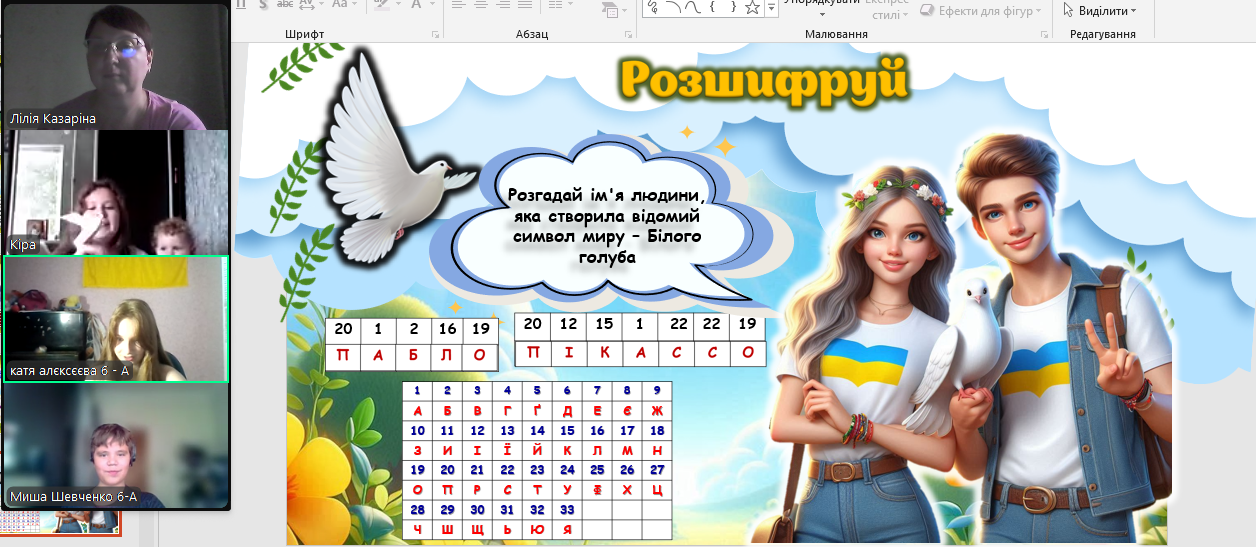
Task: Select Кіра's video tile
Action: (x=116, y=193)
